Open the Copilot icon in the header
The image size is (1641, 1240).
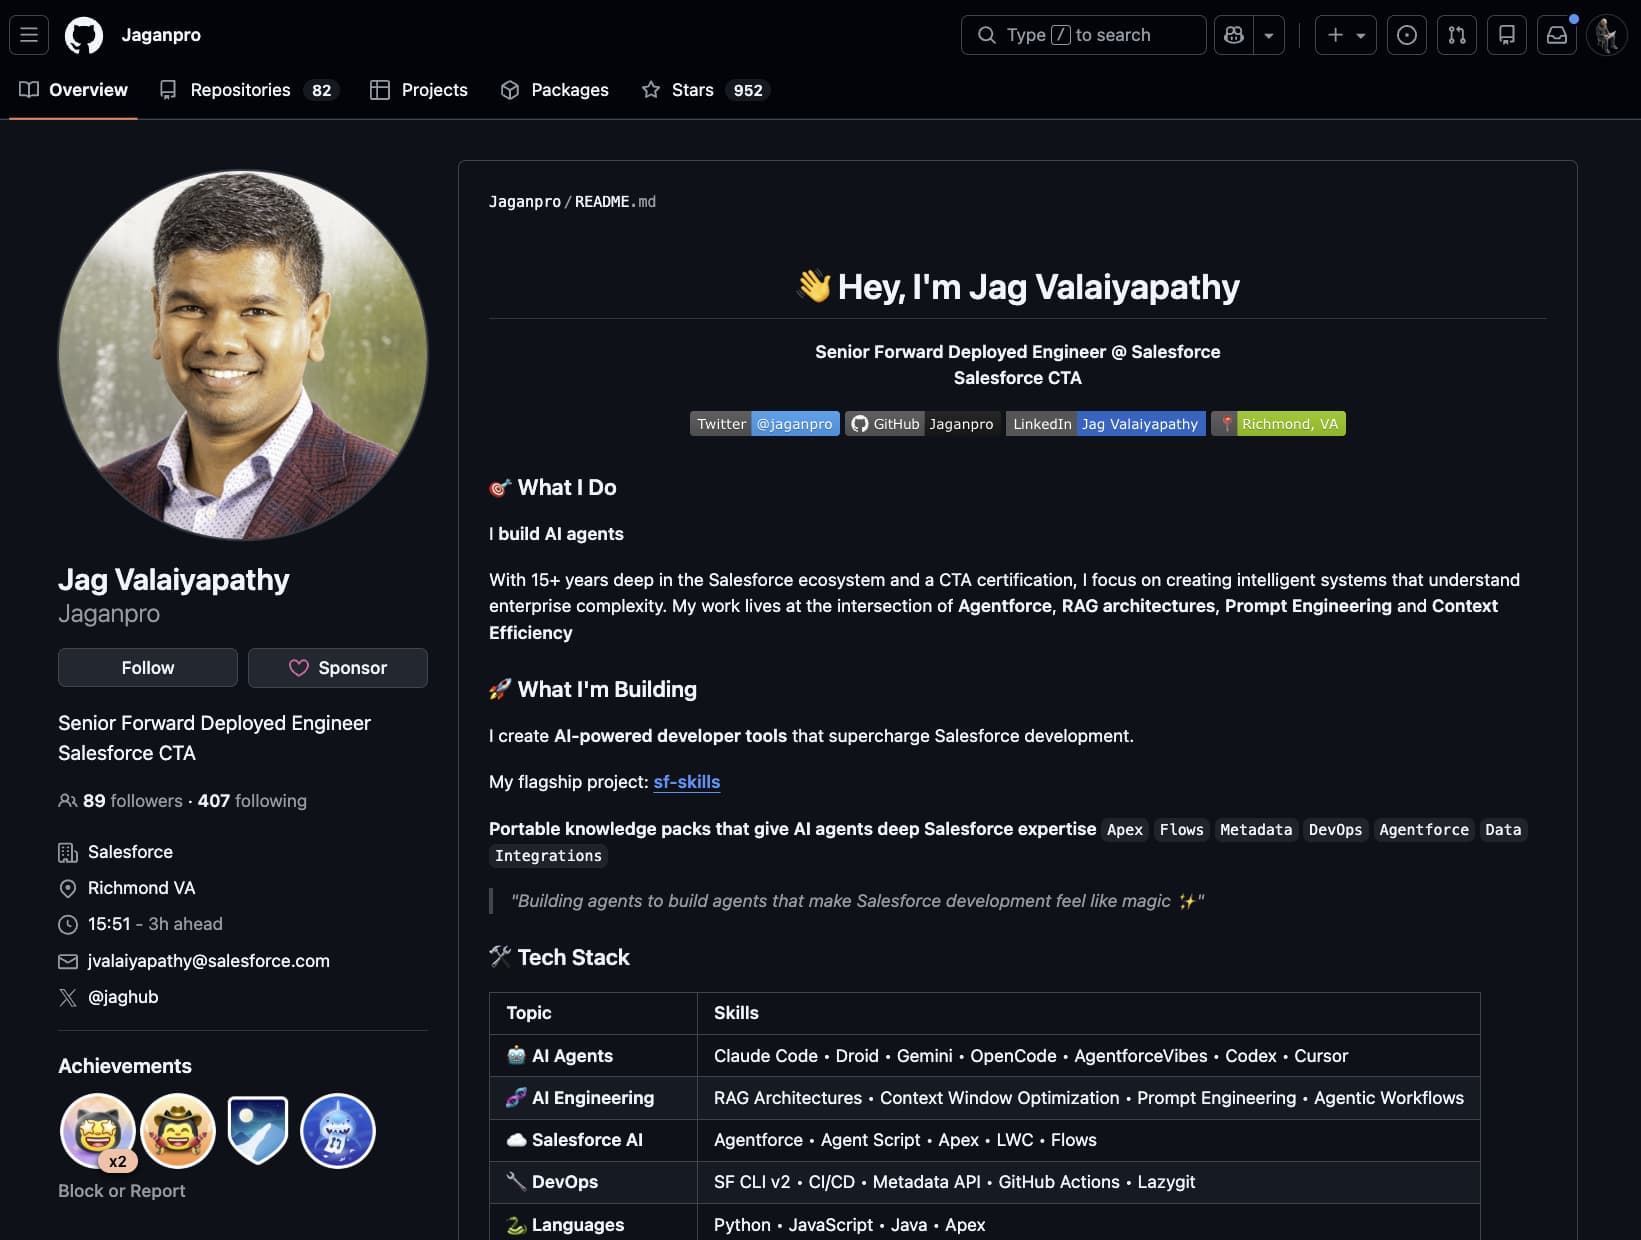pos(1233,34)
